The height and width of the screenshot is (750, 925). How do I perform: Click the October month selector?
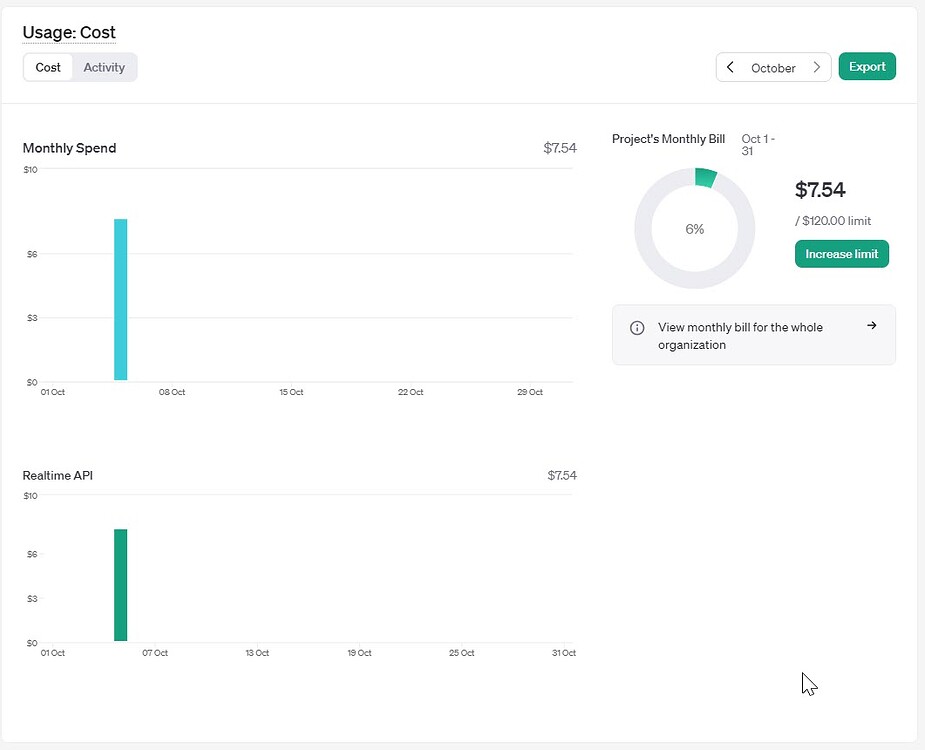(x=774, y=67)
